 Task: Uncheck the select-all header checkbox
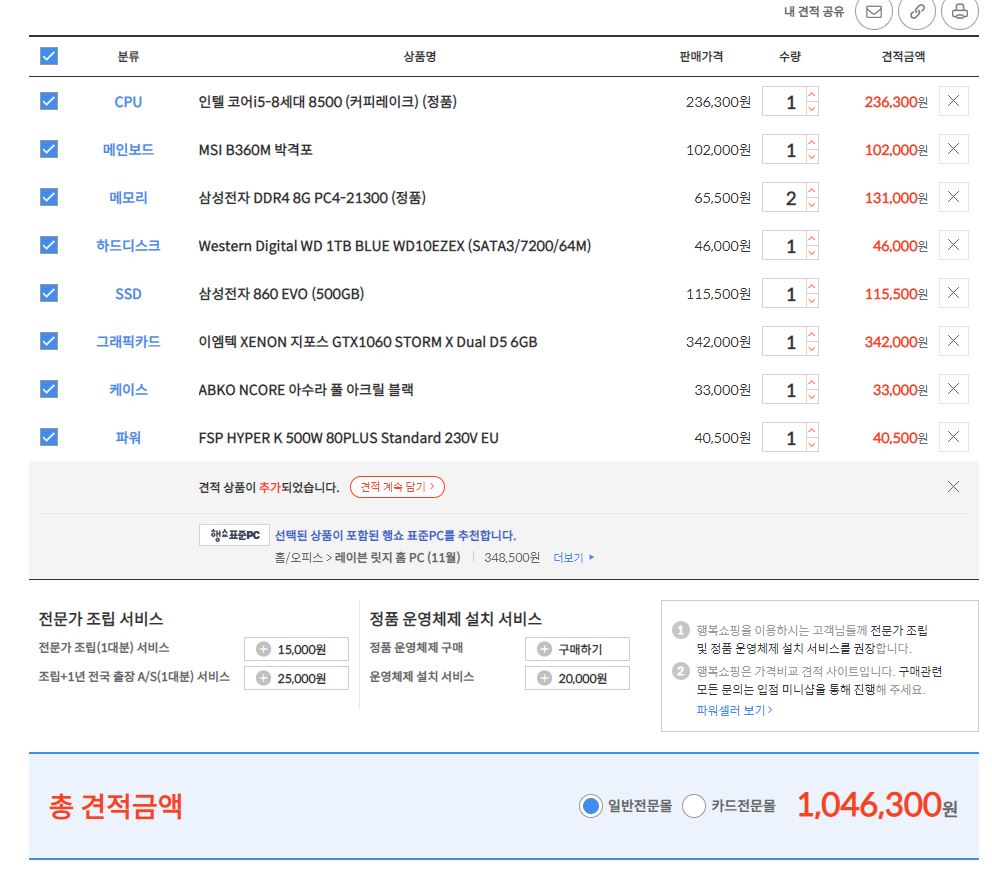49,57
